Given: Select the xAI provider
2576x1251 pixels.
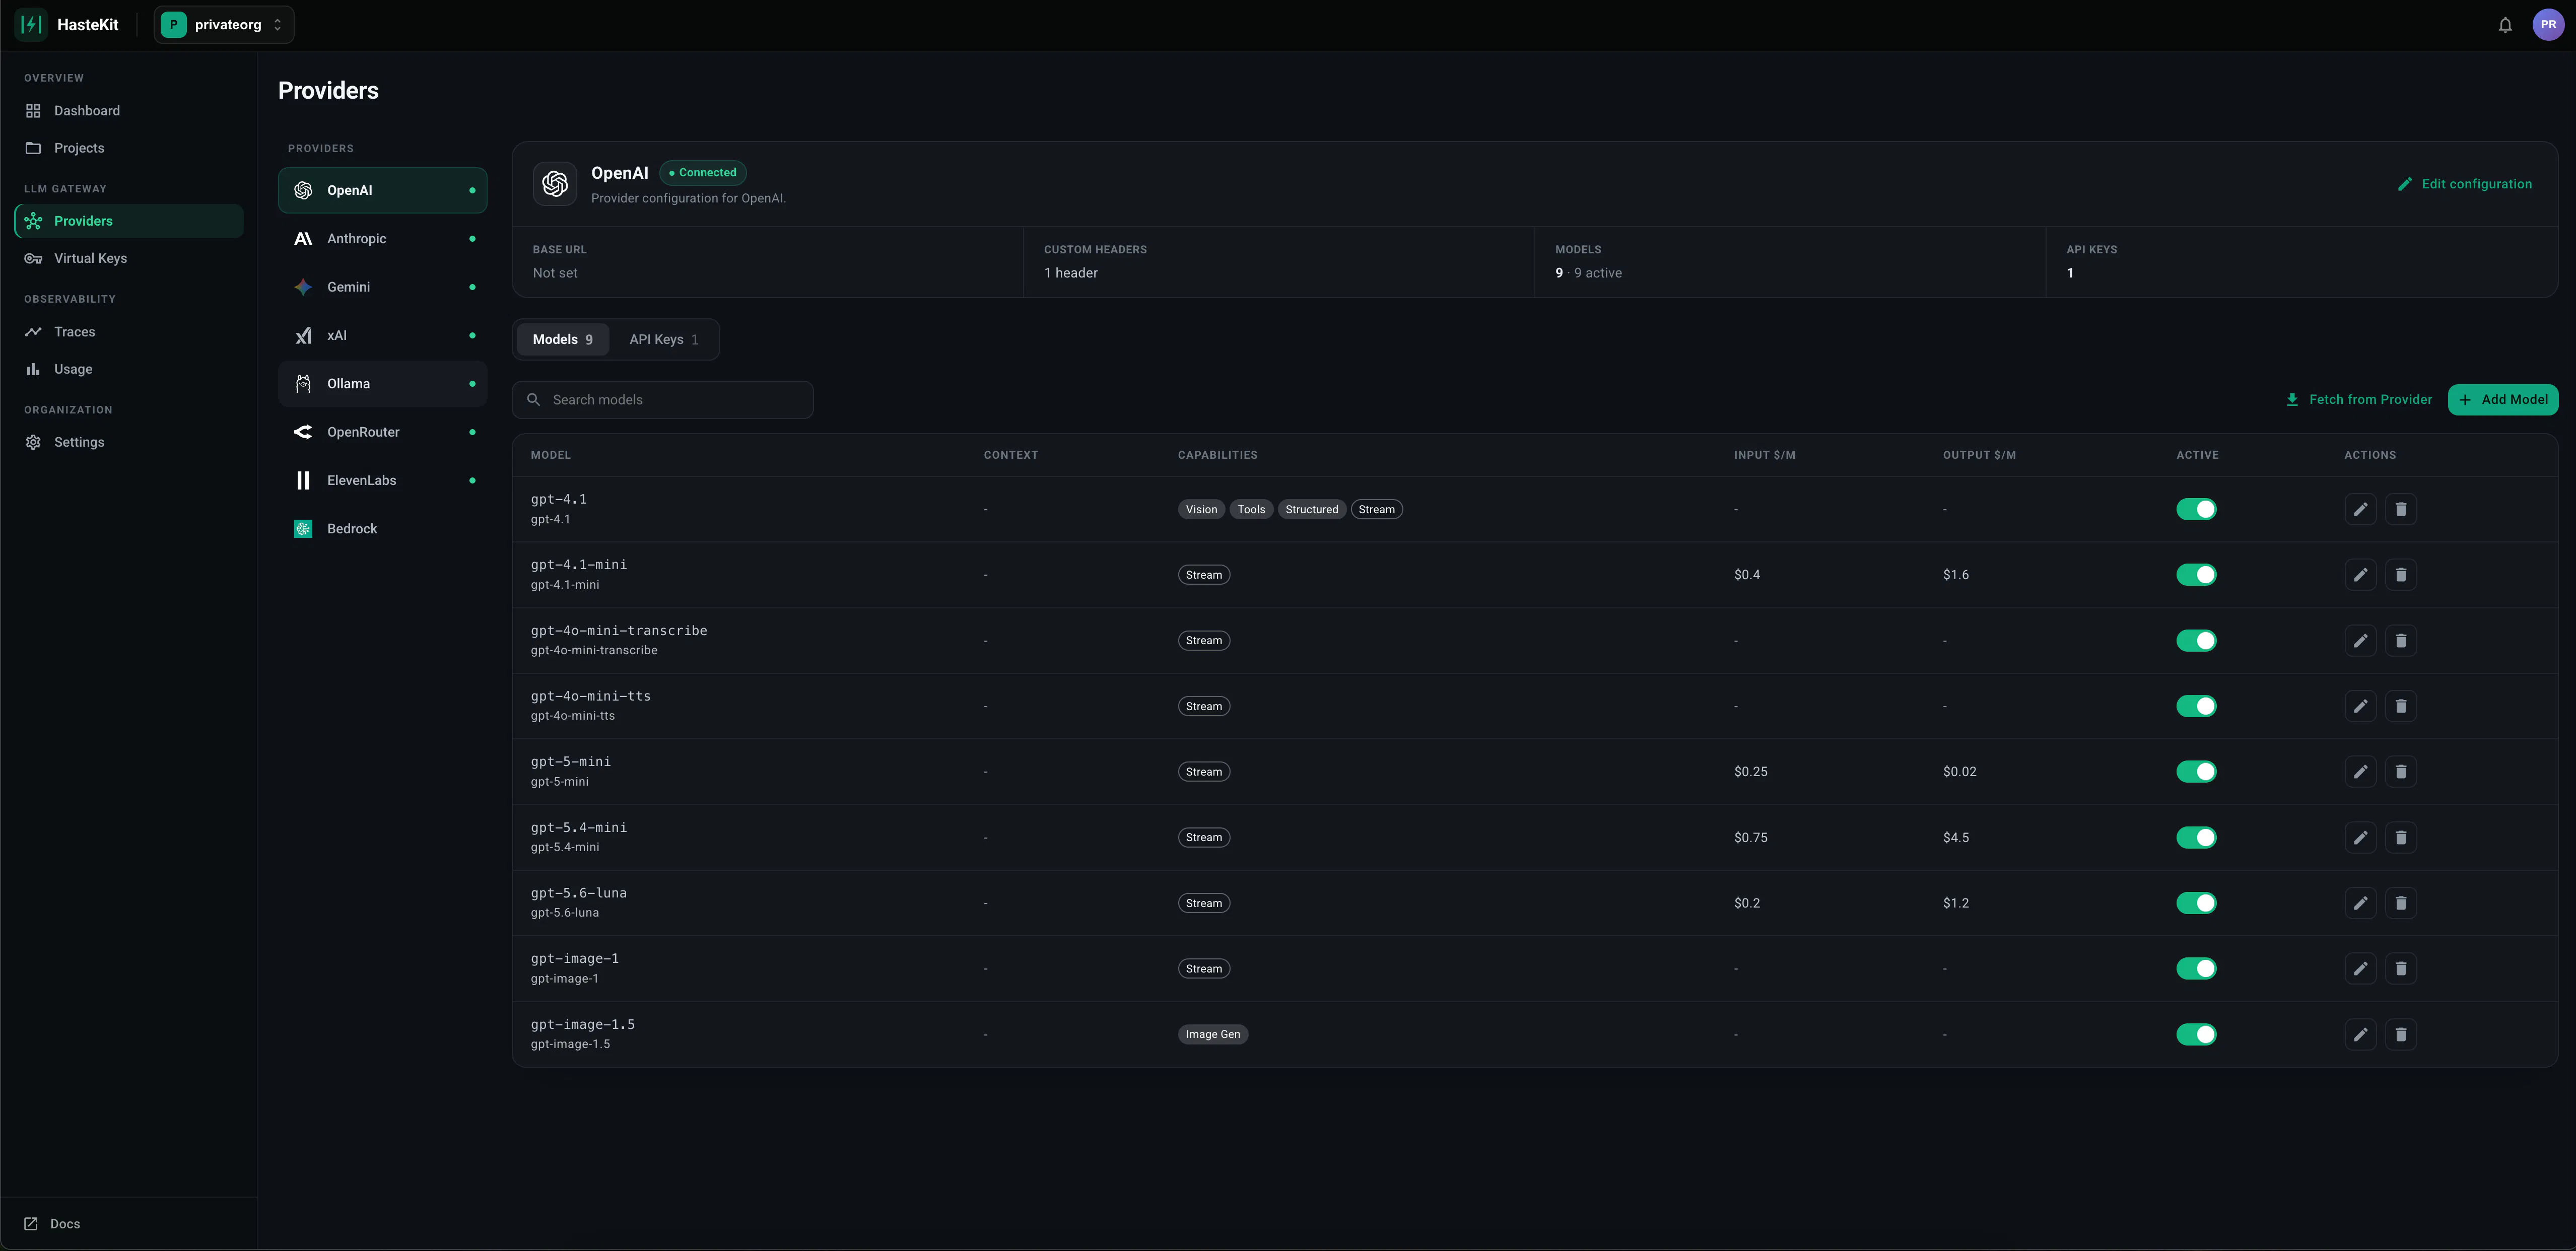Looking at the screenshot, I should click(383, 336).
